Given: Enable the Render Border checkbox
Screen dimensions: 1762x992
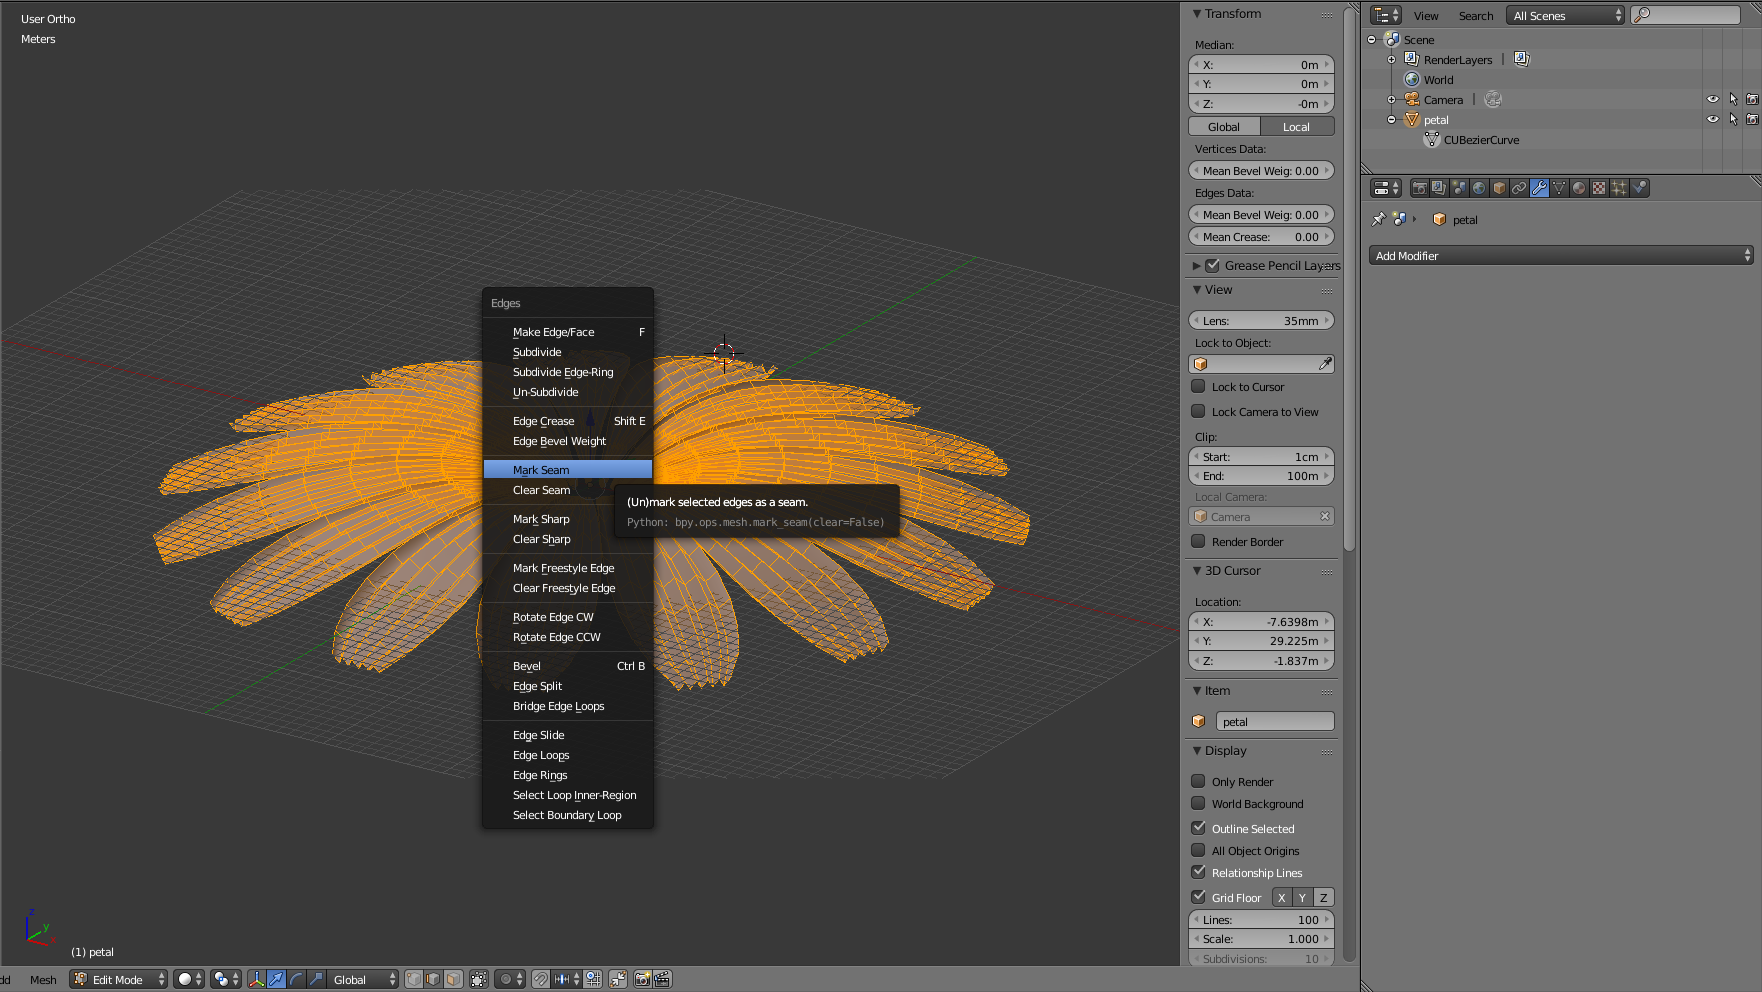Looking at the screenshot, I should 1198,541.
